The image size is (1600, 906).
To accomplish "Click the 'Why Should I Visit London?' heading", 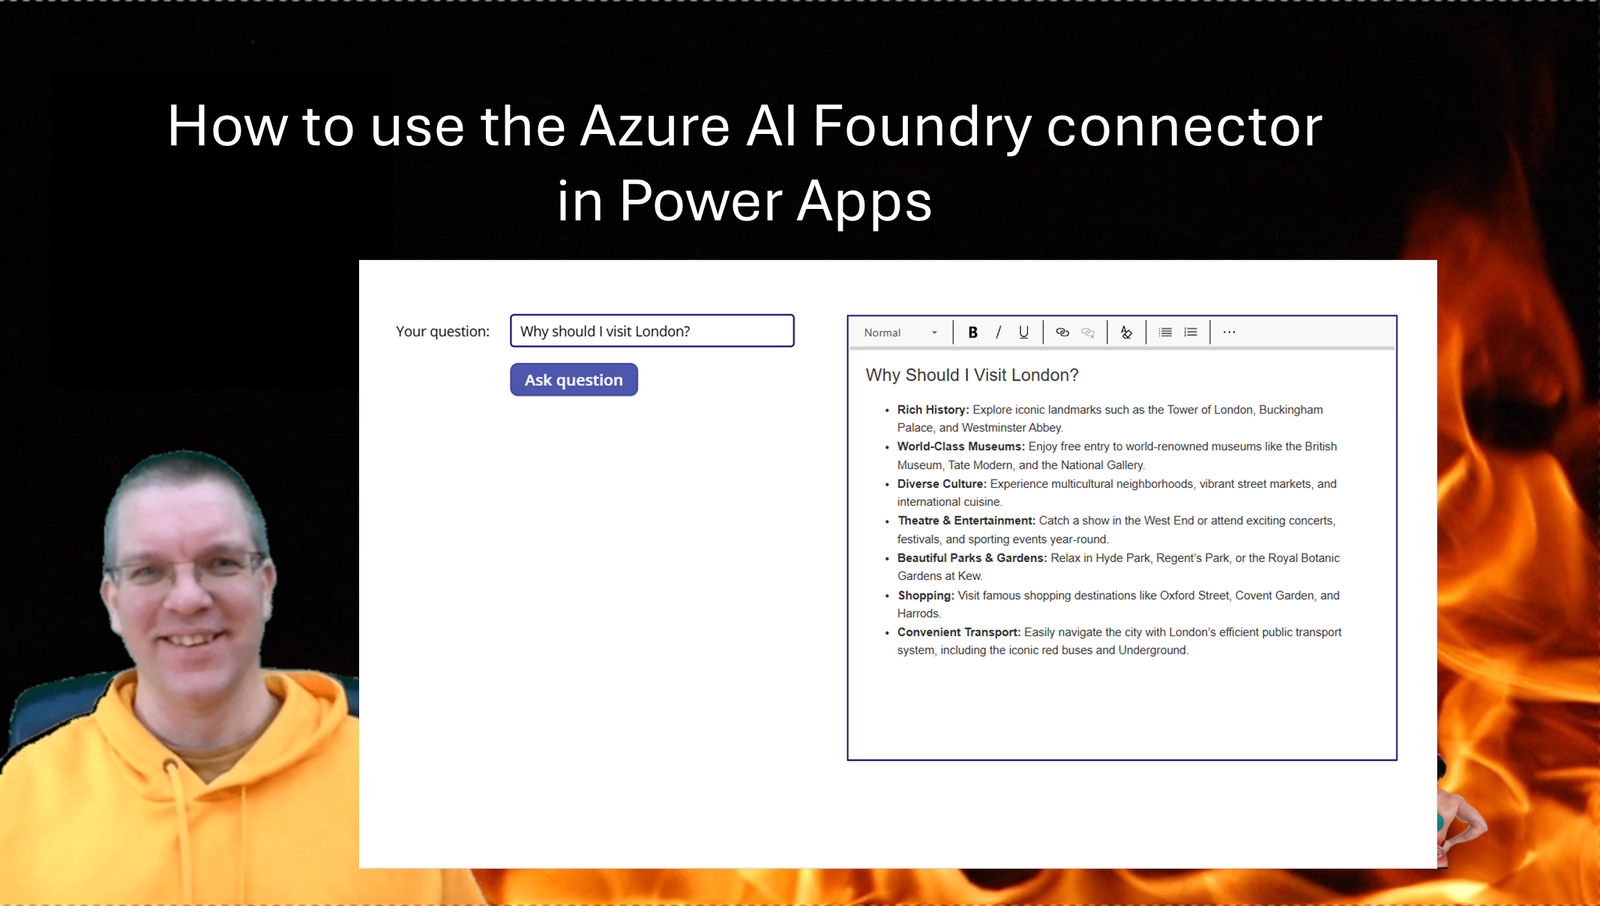I will pyautogui.click(x=972, y=375).
